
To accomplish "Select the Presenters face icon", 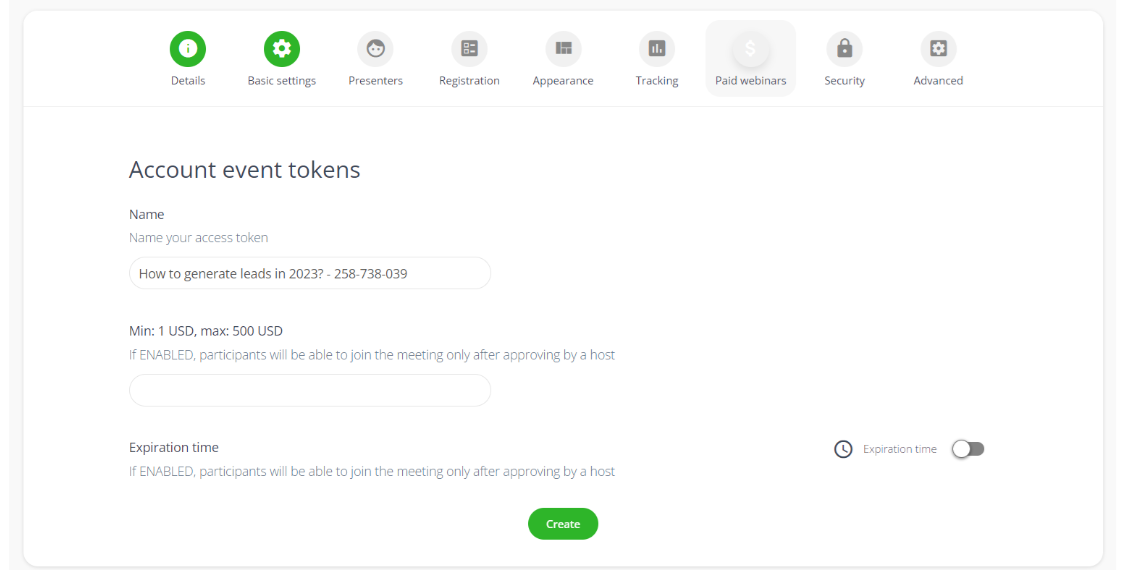I will click(375, 48).
